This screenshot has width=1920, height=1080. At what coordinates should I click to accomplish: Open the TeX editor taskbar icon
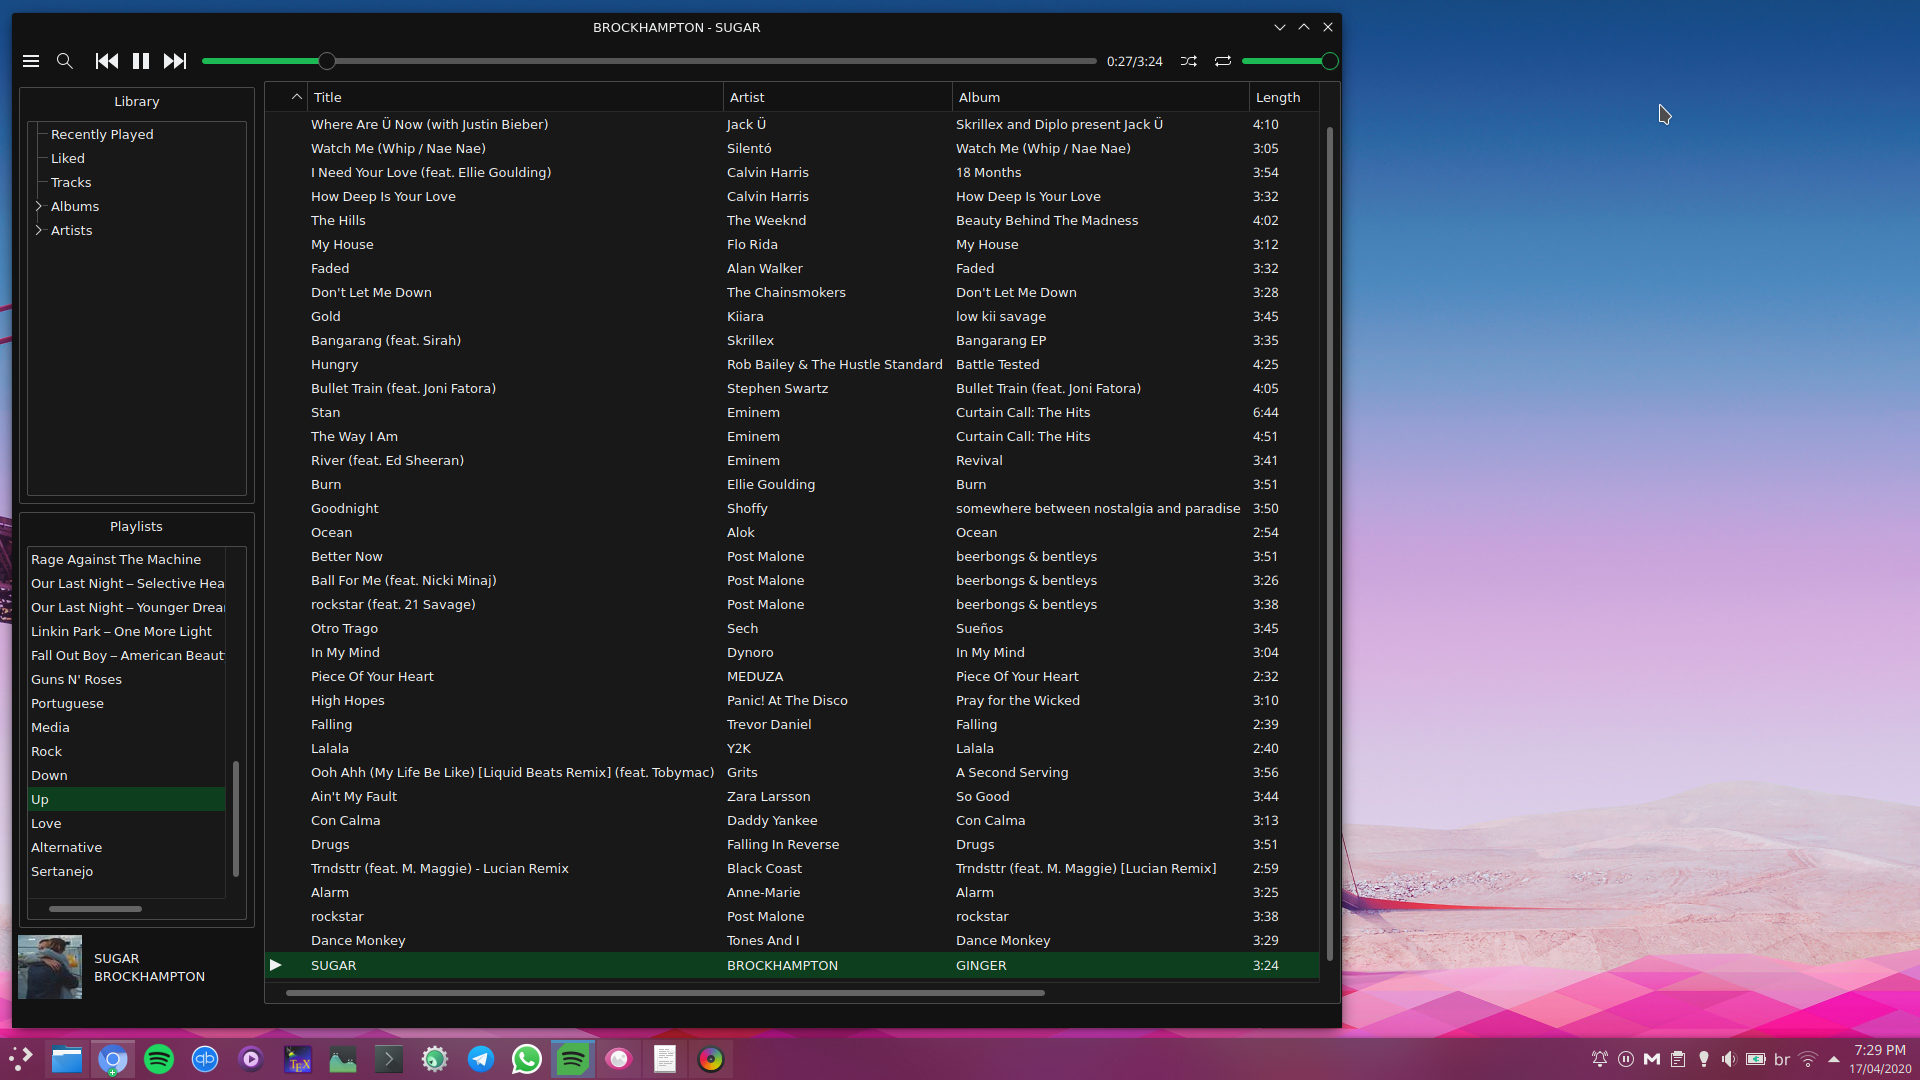297,1059
